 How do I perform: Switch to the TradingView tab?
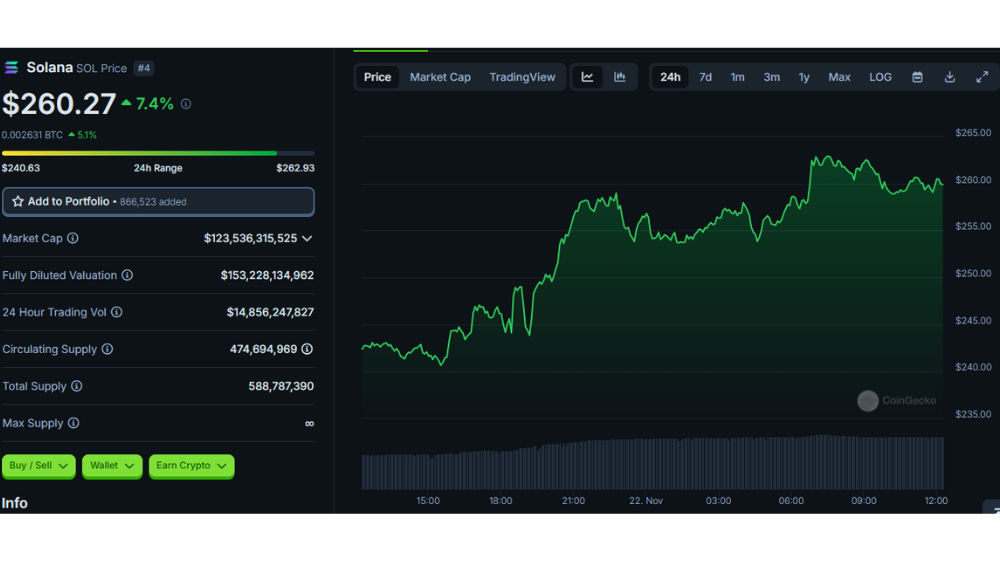click(x=522, y=77)
